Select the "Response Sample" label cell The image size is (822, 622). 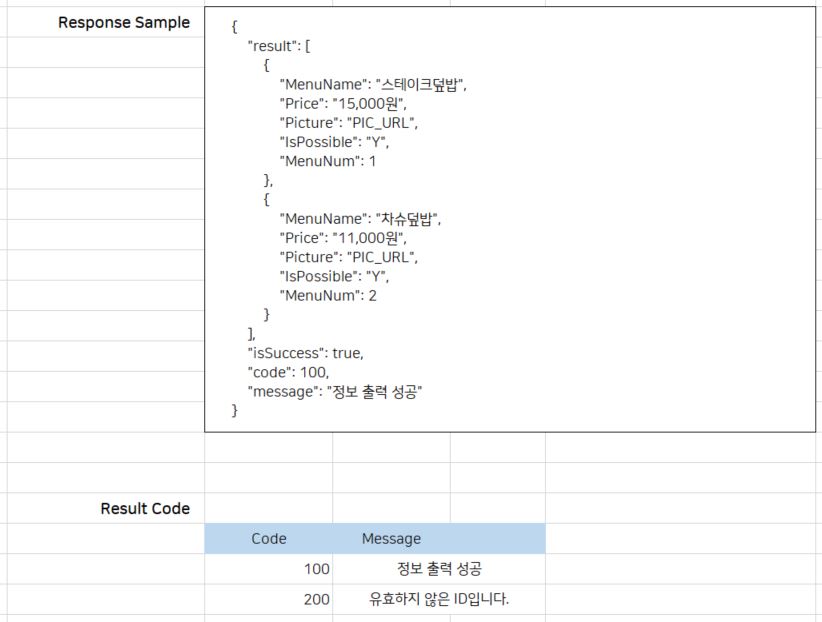pos(123,23)
